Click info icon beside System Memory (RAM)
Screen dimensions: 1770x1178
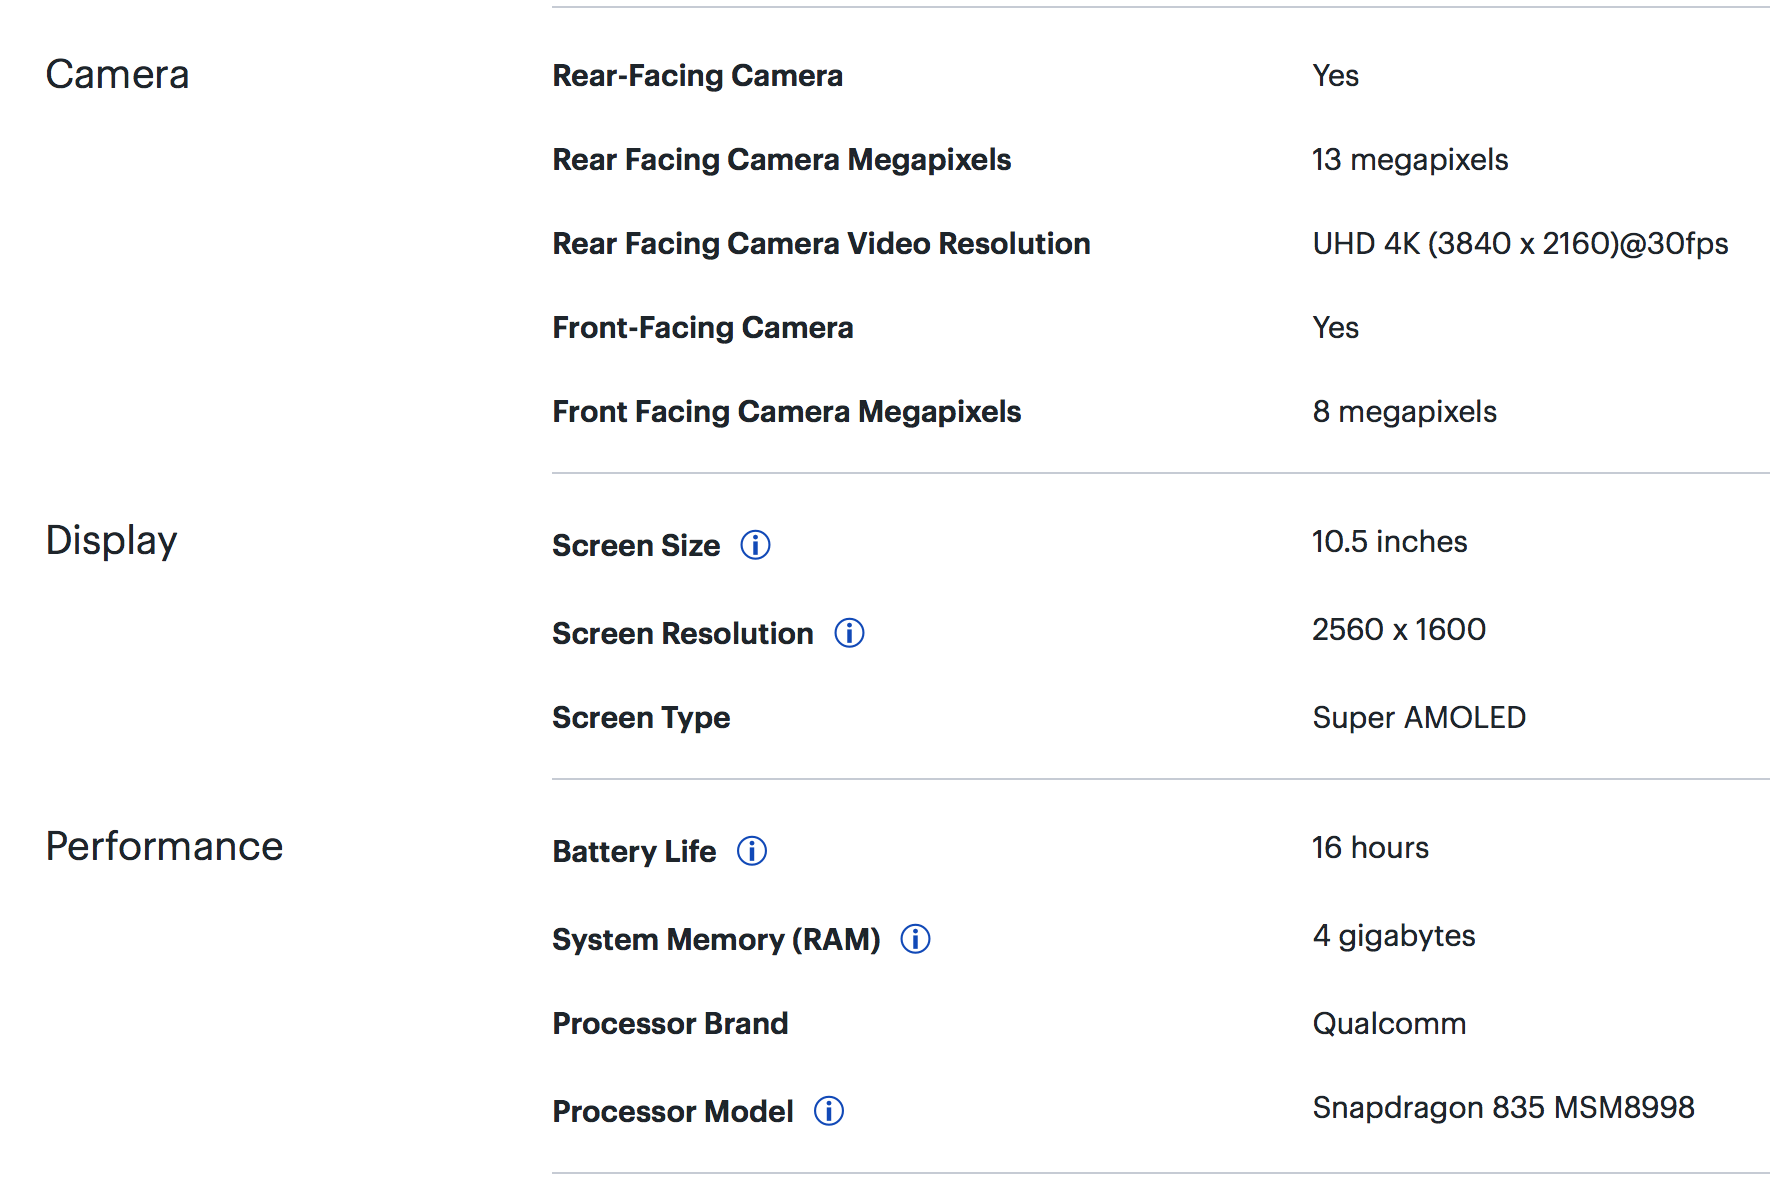[915, 939]
